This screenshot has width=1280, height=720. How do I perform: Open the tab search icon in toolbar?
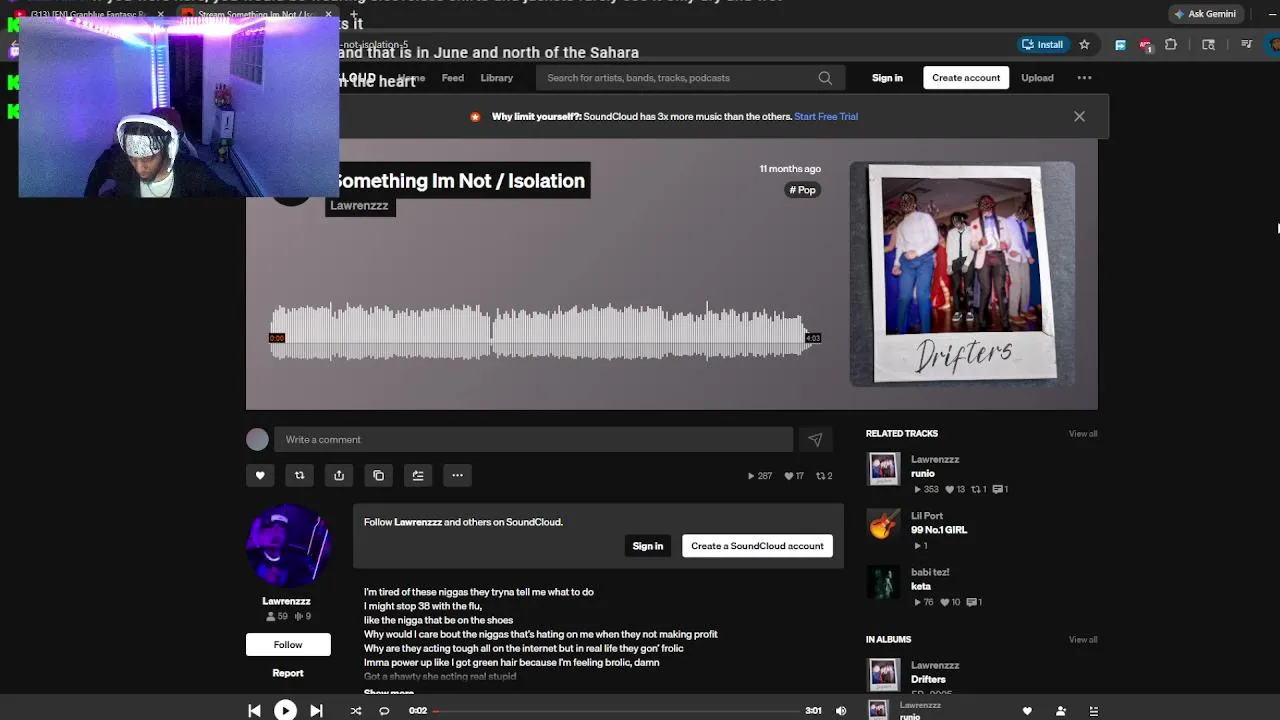1208,44
